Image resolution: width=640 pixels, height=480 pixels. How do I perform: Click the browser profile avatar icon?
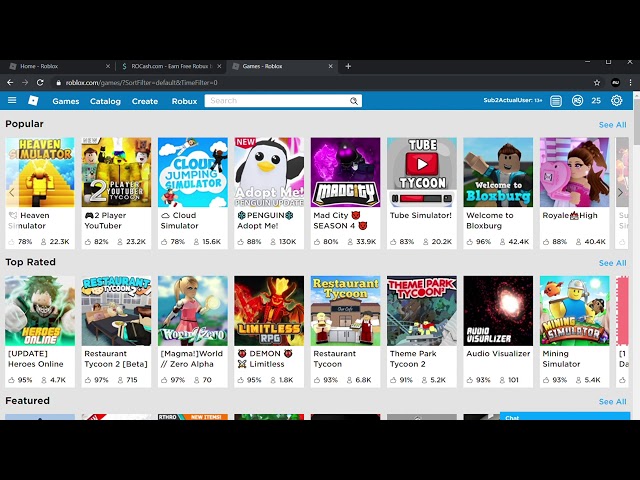pyautogui.click(x=616, y=83)
